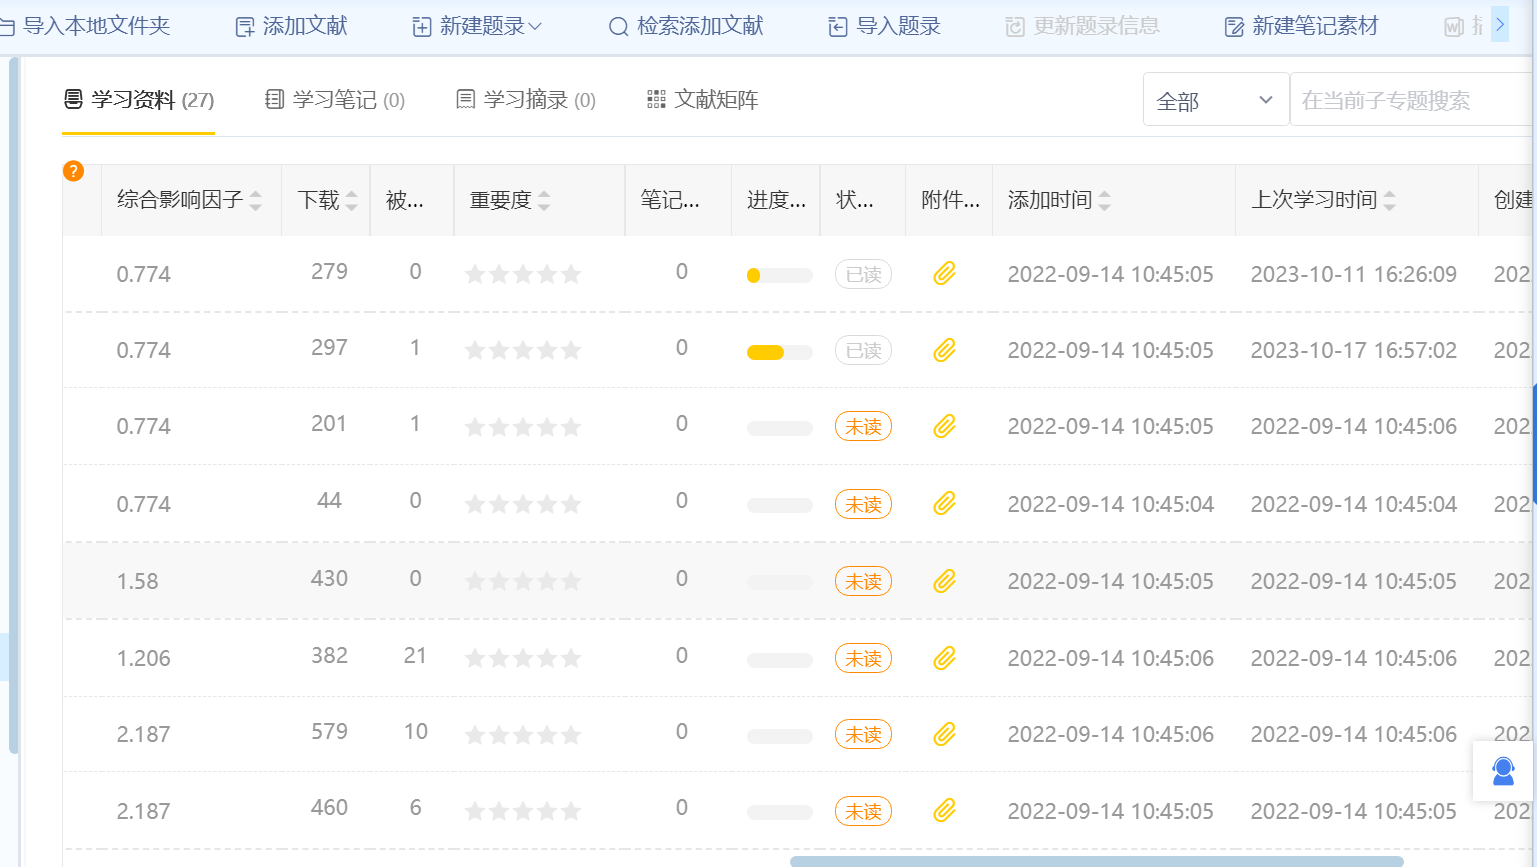The width and height of the screenshot is (1537, 867).
Task: Toggle 未读 status badge in the 201 downloads row
Action: point(863,427)
